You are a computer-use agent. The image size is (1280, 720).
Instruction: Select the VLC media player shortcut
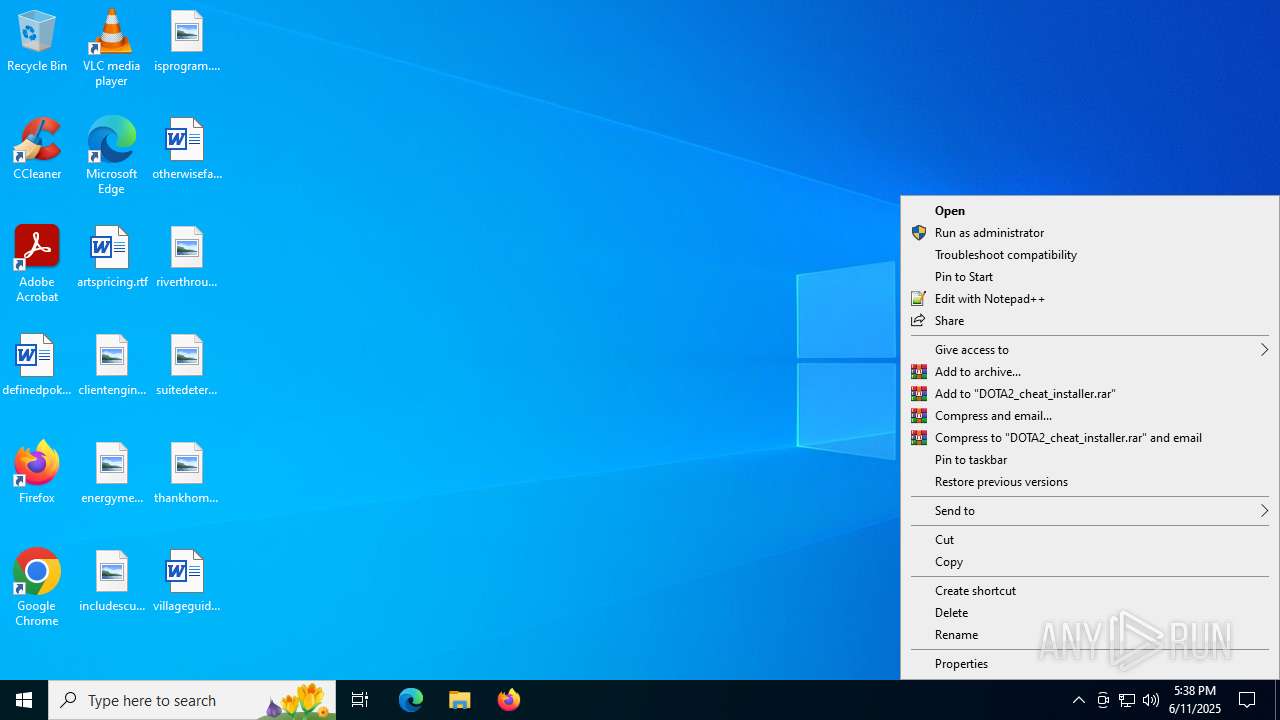point(111,47)
